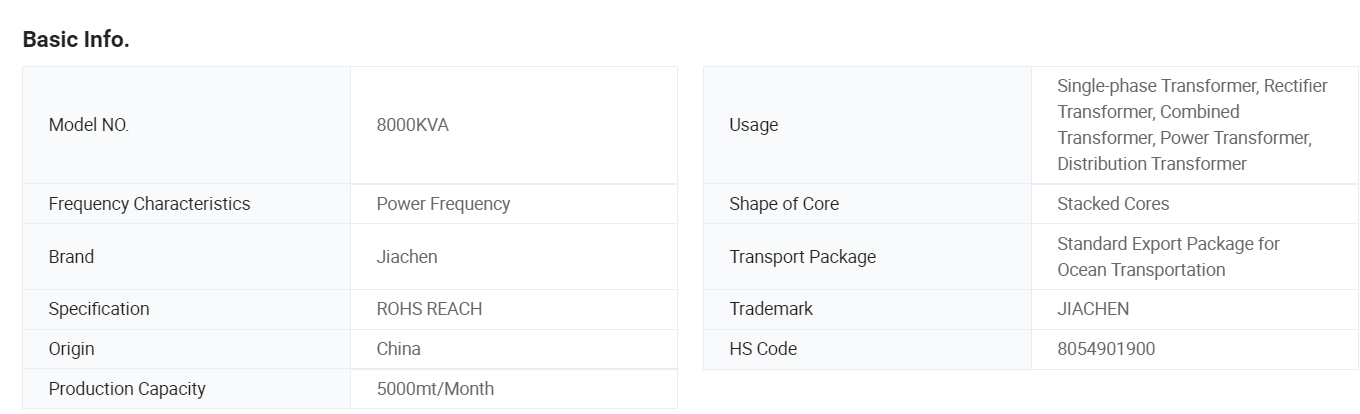Click the Model NO. label cell
Image resolution: width=1360 pixels, height=414 pixels.
click(89, 125)
